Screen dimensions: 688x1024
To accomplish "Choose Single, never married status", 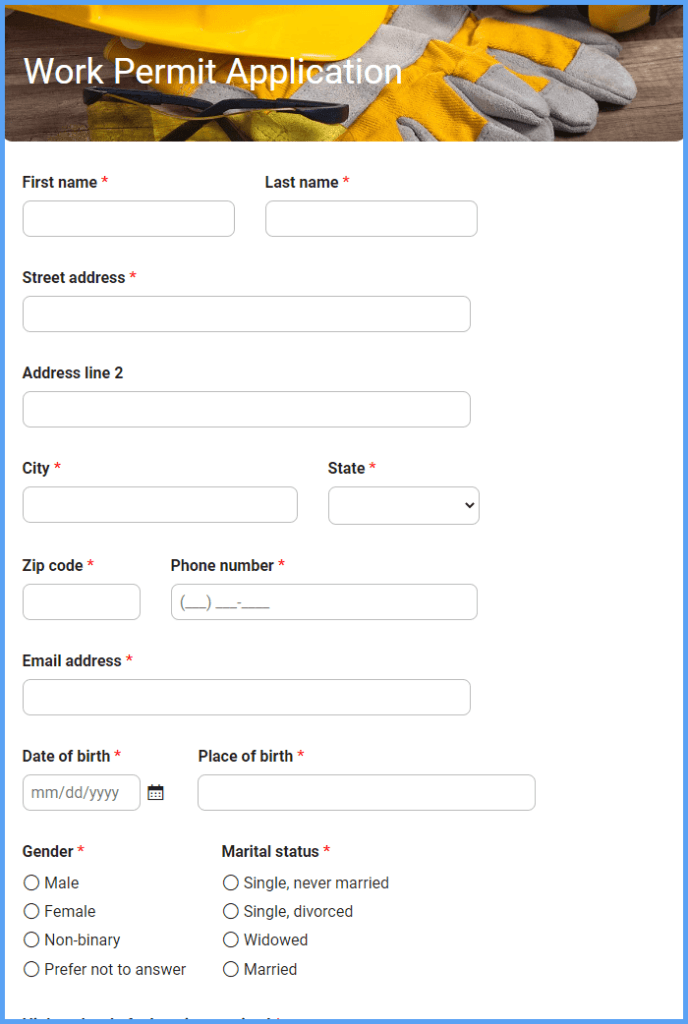I will pyautogui.click(x=231, y=883).
